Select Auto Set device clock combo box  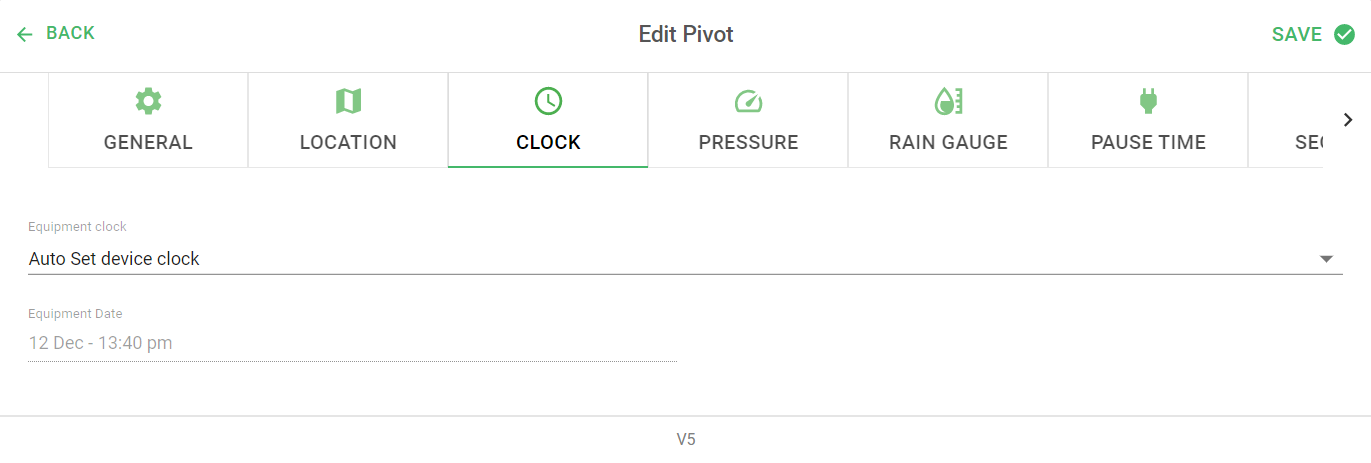tap(685, 259)
